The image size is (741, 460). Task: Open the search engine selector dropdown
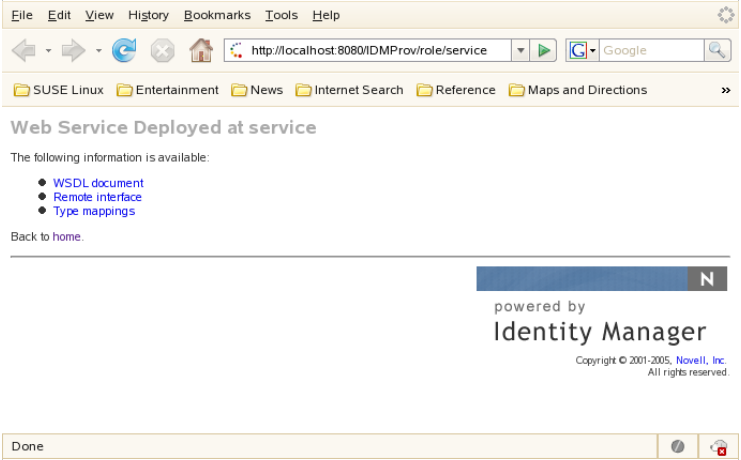coord(593,50)
